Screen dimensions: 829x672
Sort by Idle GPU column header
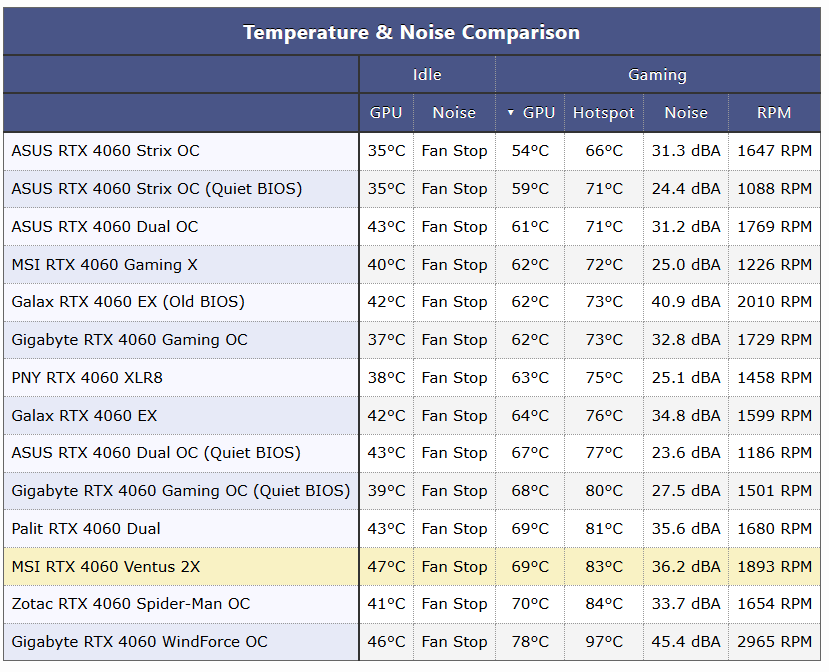[x=386, y=113]
